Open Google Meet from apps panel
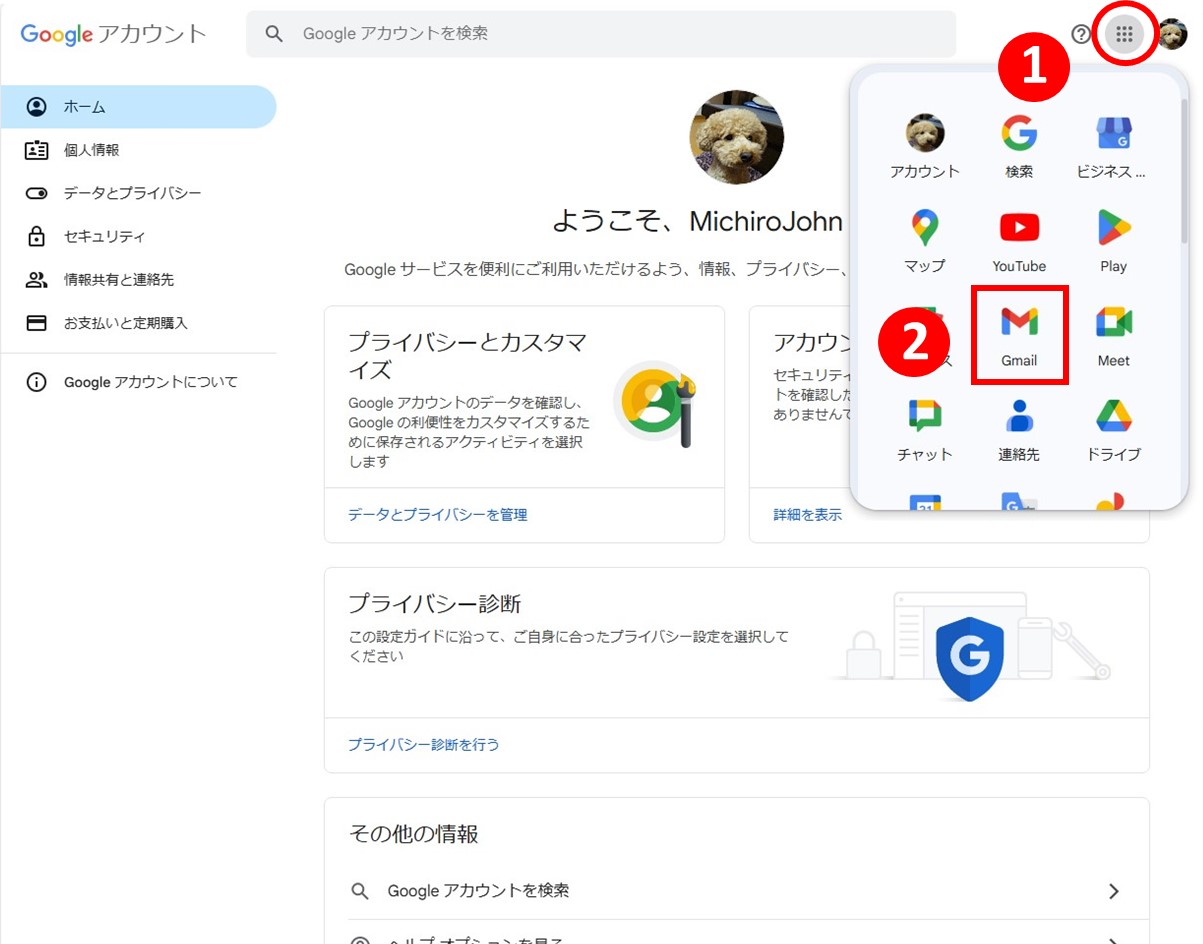This screenshot has height=944, width=1203. (1113, 334)
